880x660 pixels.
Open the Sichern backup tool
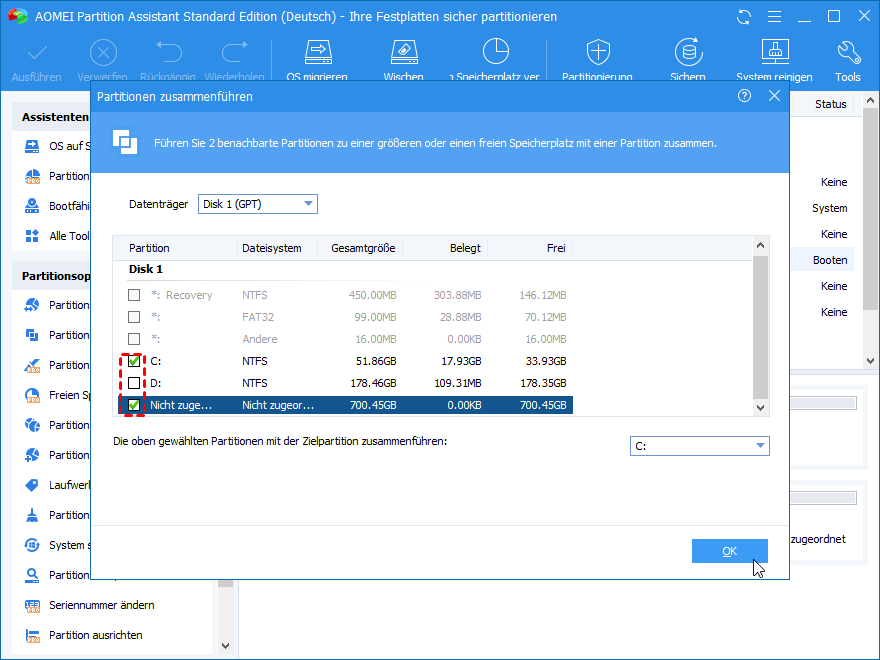click(x=687, y=54)
